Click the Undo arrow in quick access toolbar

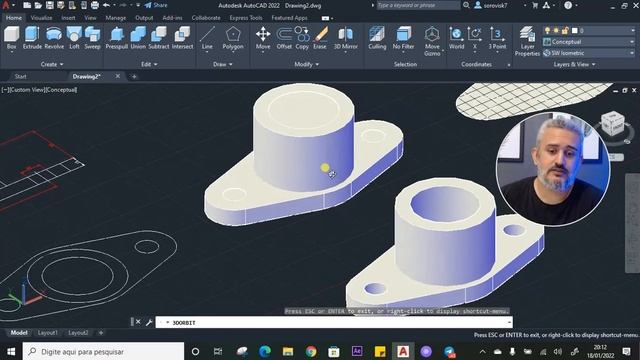coord(107,5)
